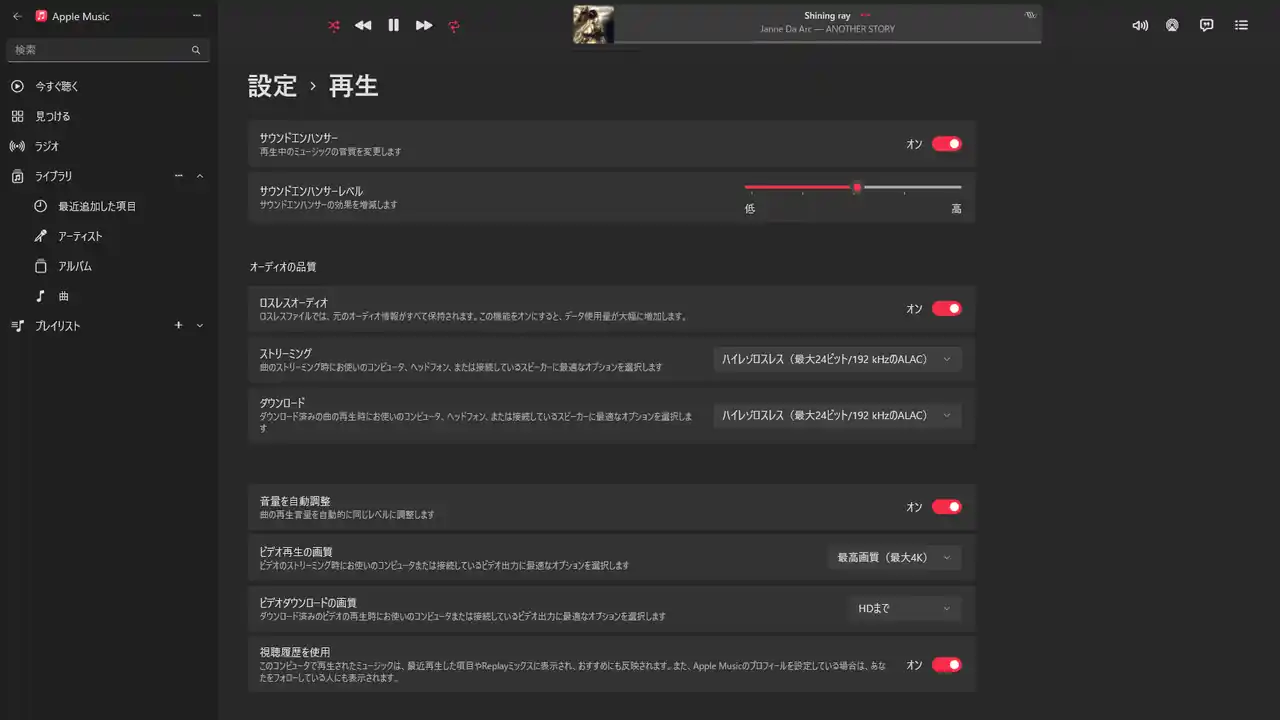Skip to the previous track

point(363,25)
